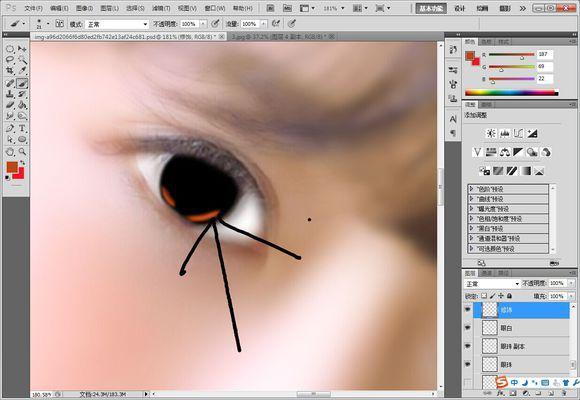Open layer blend mode dropdown
580x400 pixels.
(492, 284)
